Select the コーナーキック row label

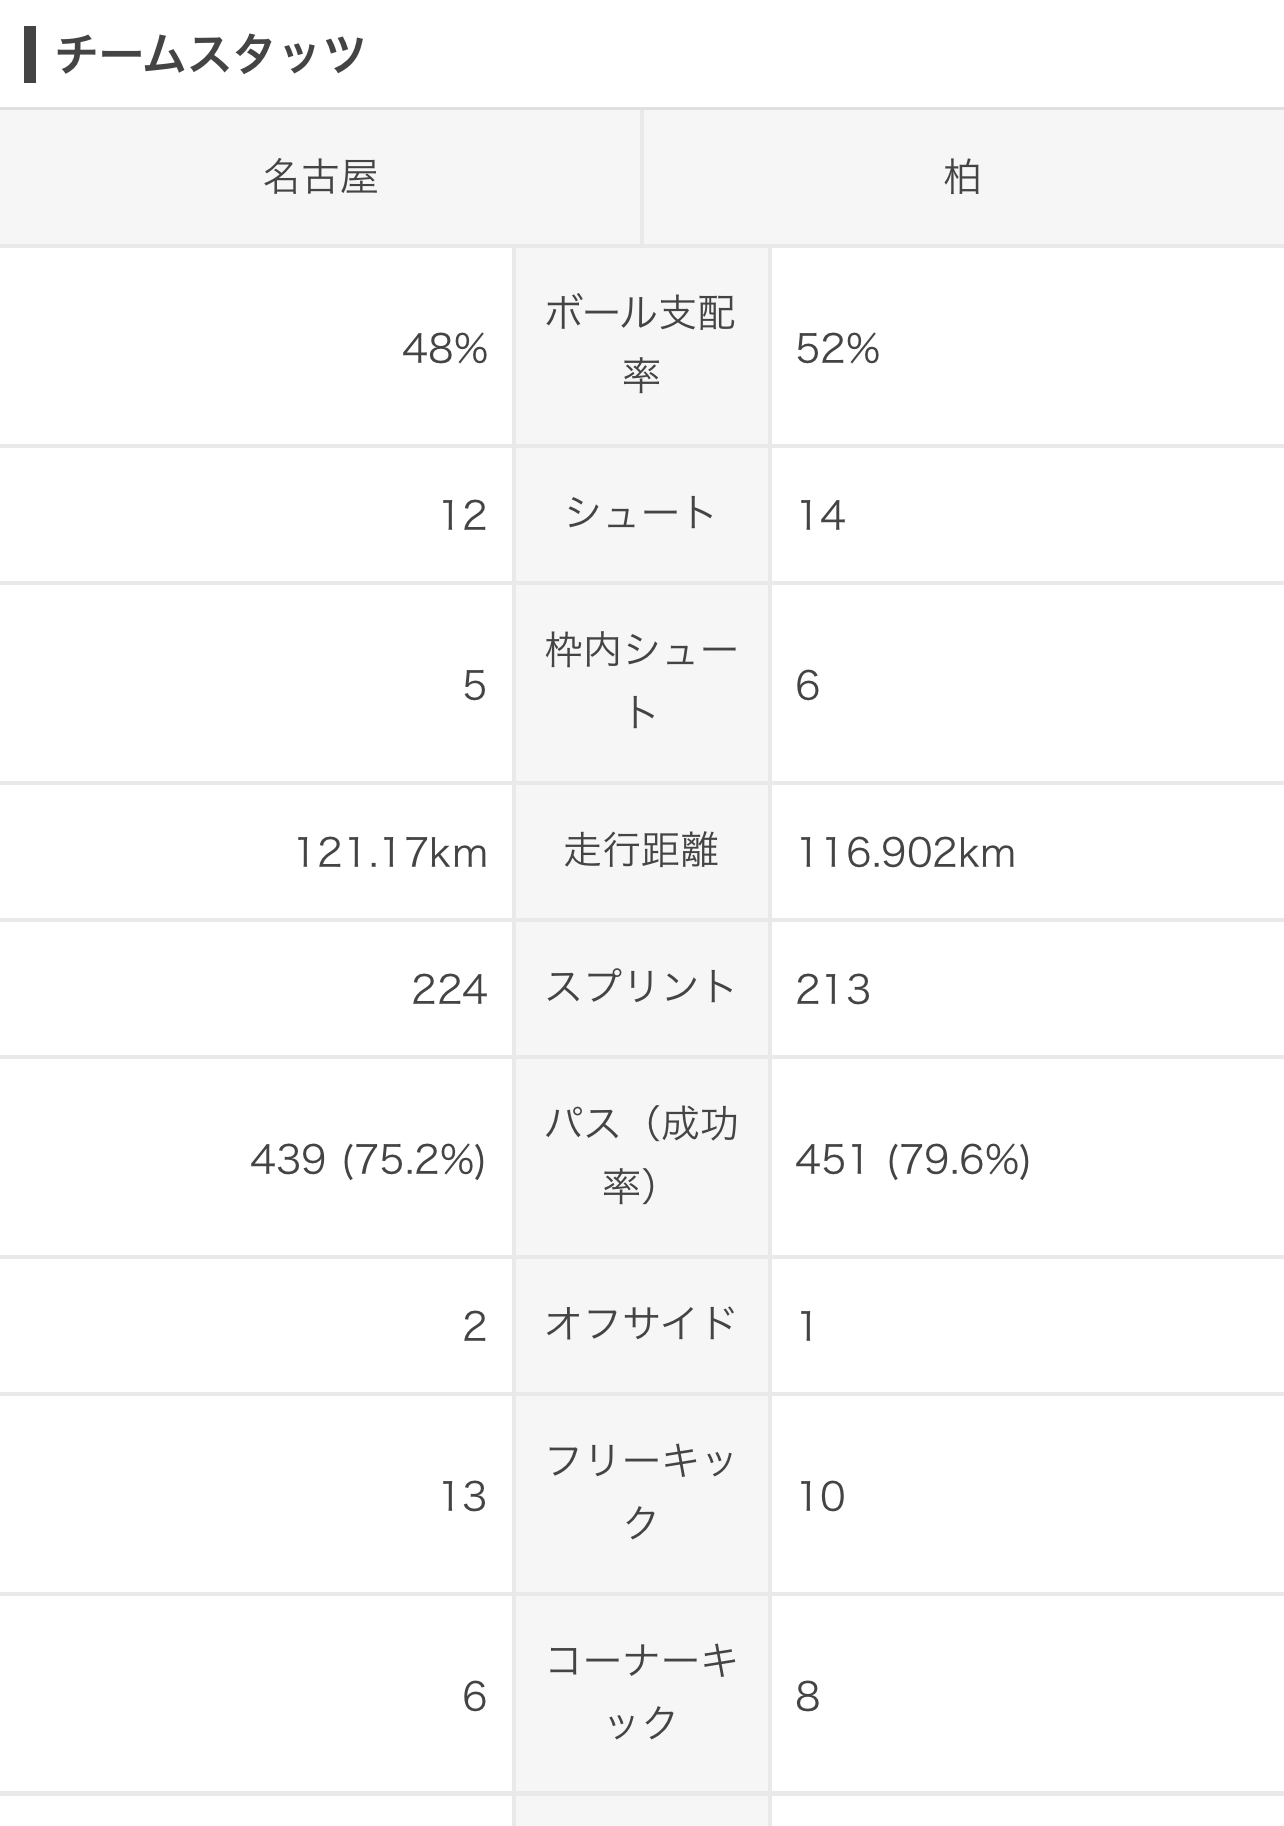tap(641, 1693)
